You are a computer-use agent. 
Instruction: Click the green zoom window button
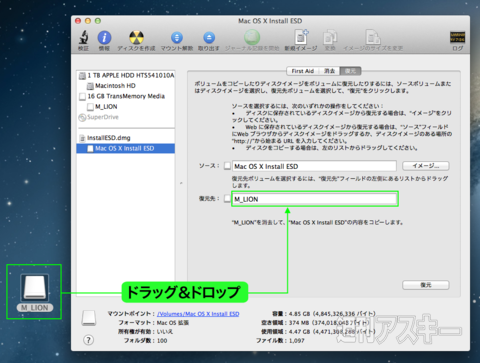pyautogui.click(x=98, y=21)
